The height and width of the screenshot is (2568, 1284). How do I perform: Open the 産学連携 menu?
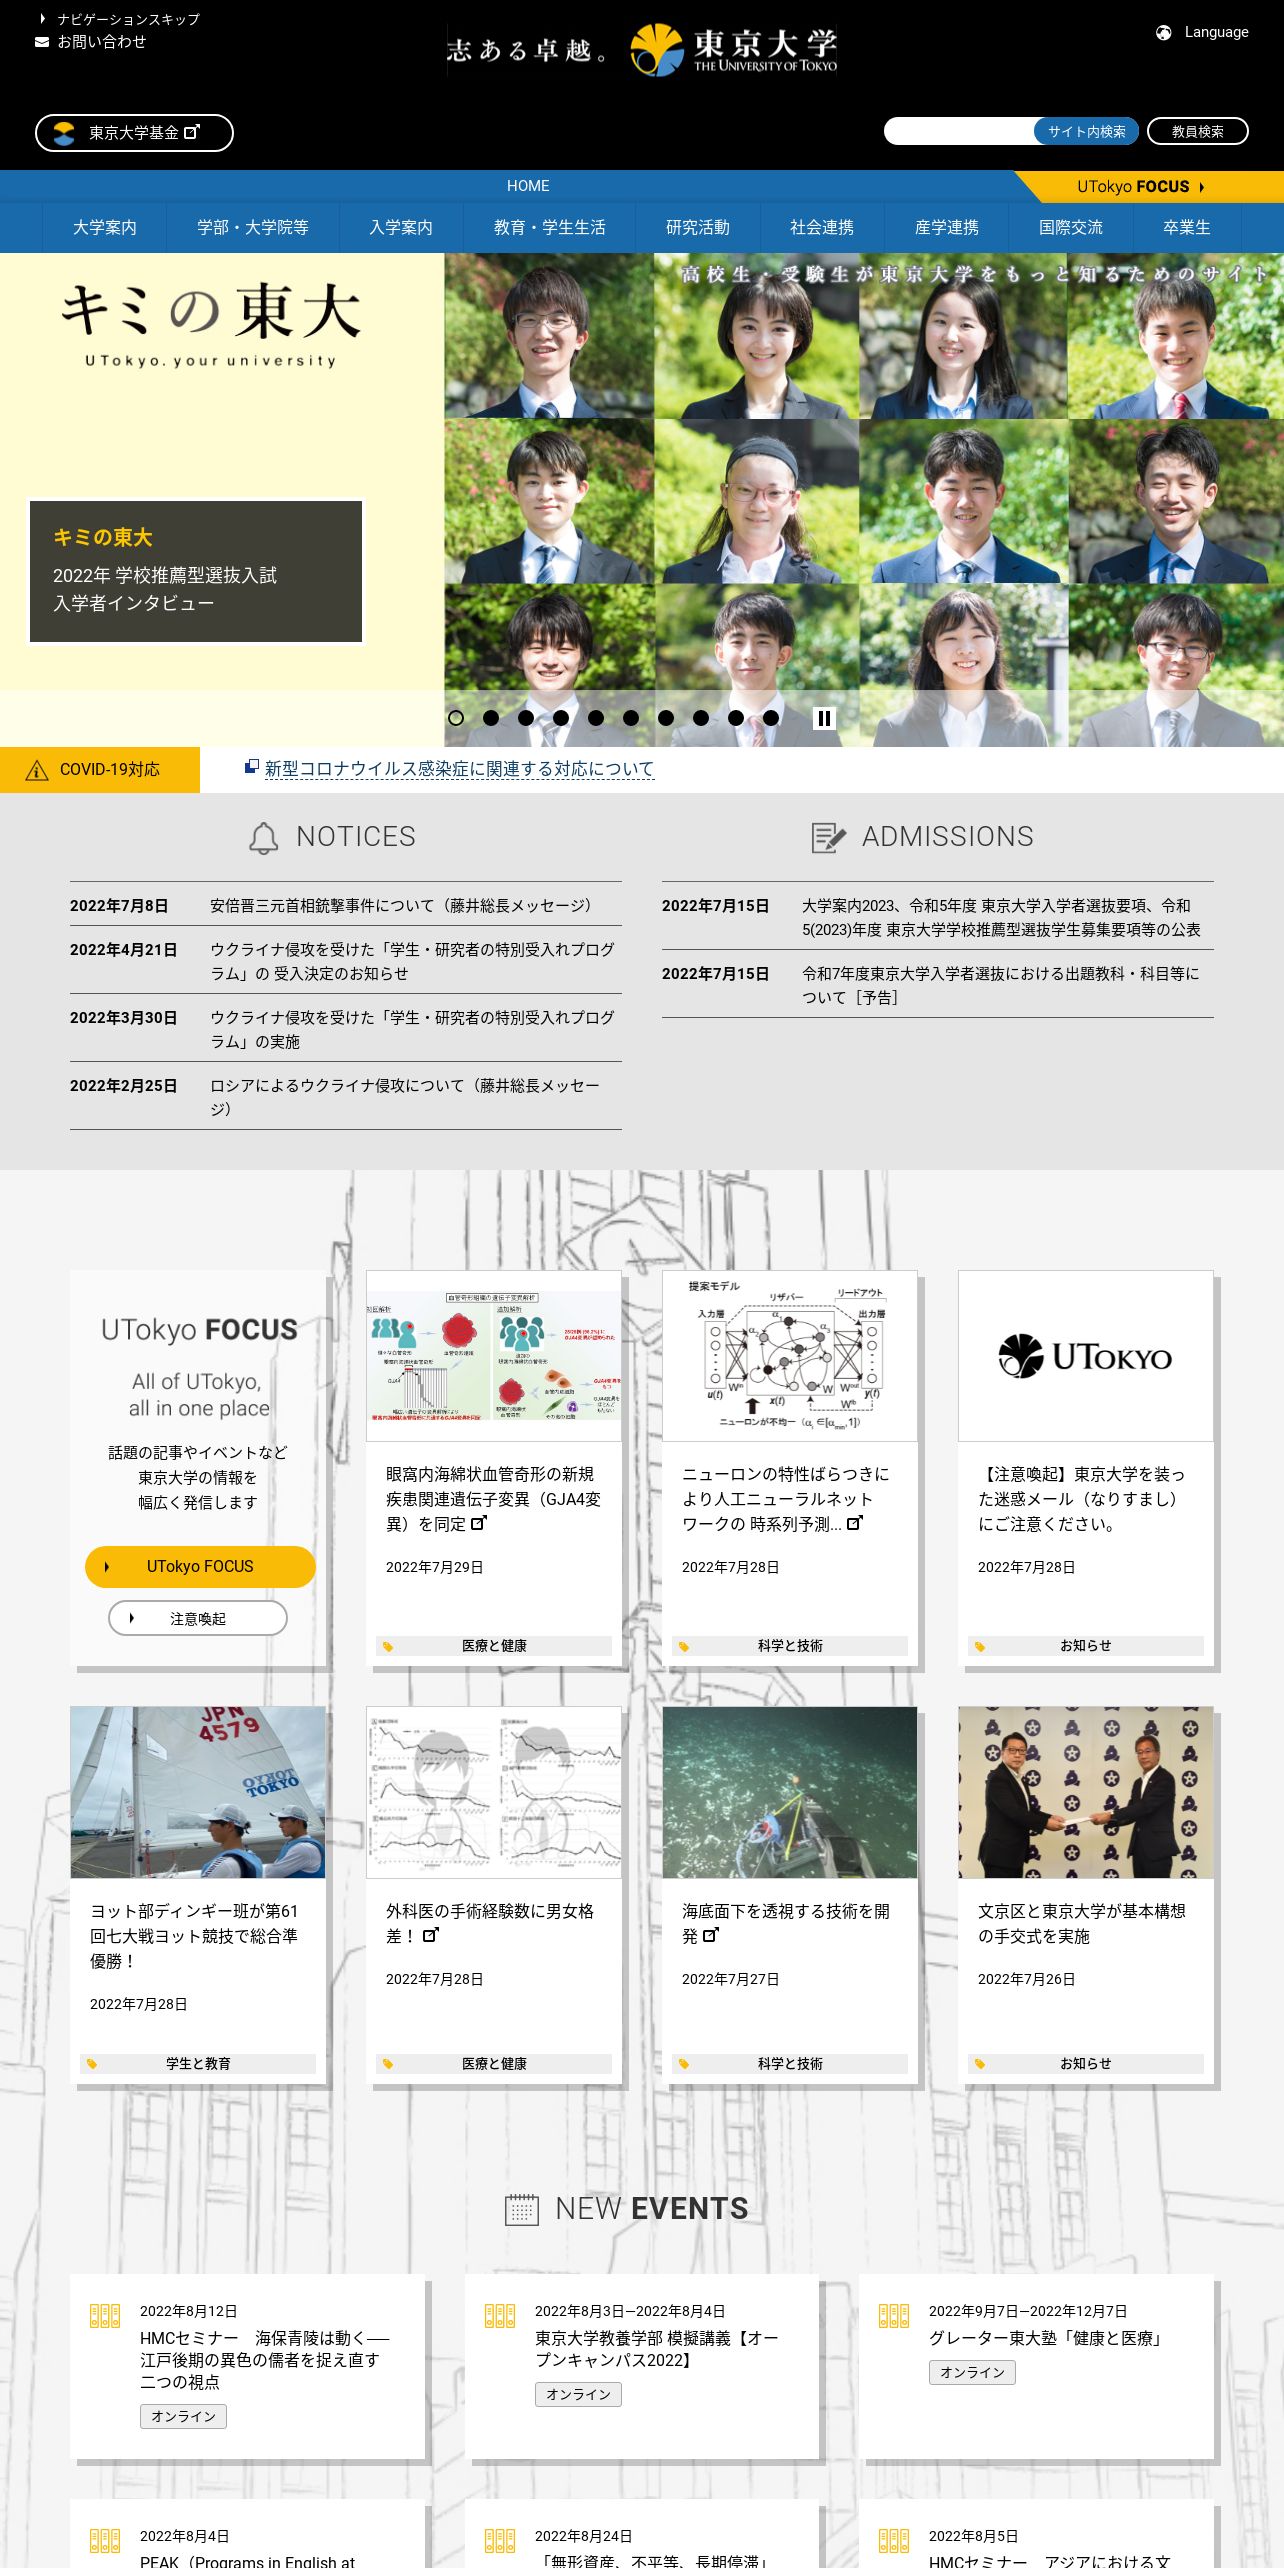(947, 228)
